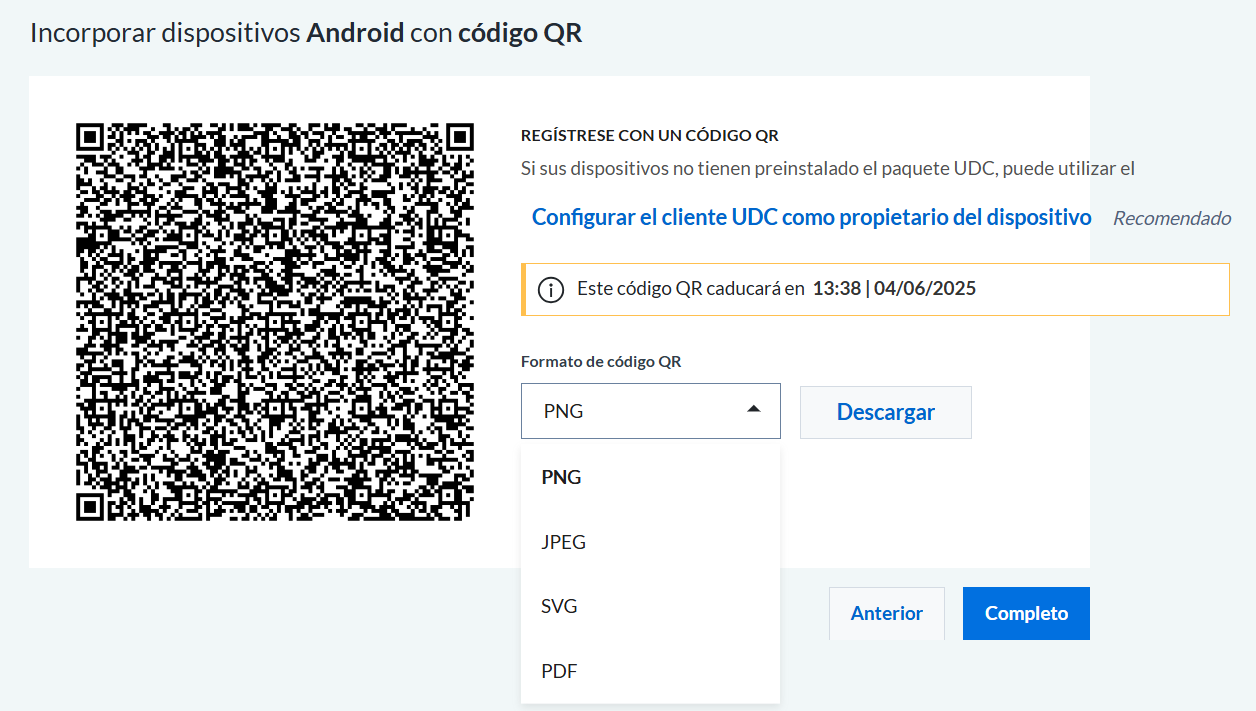Finish by clicking the Completo button

1026,613
